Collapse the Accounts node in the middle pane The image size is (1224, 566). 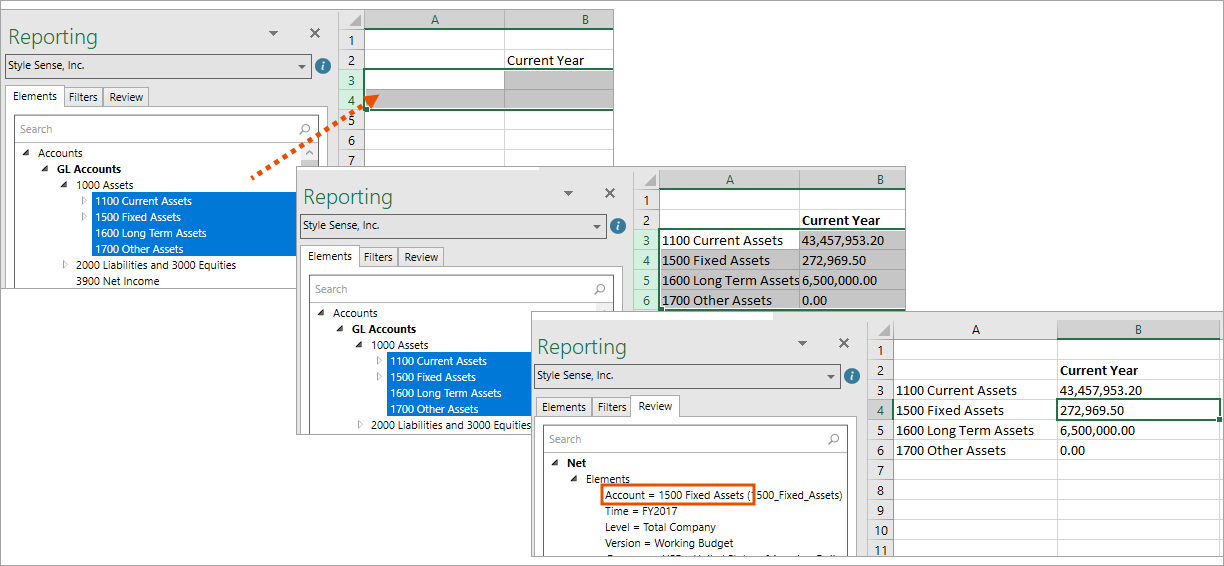pos(321,313)
